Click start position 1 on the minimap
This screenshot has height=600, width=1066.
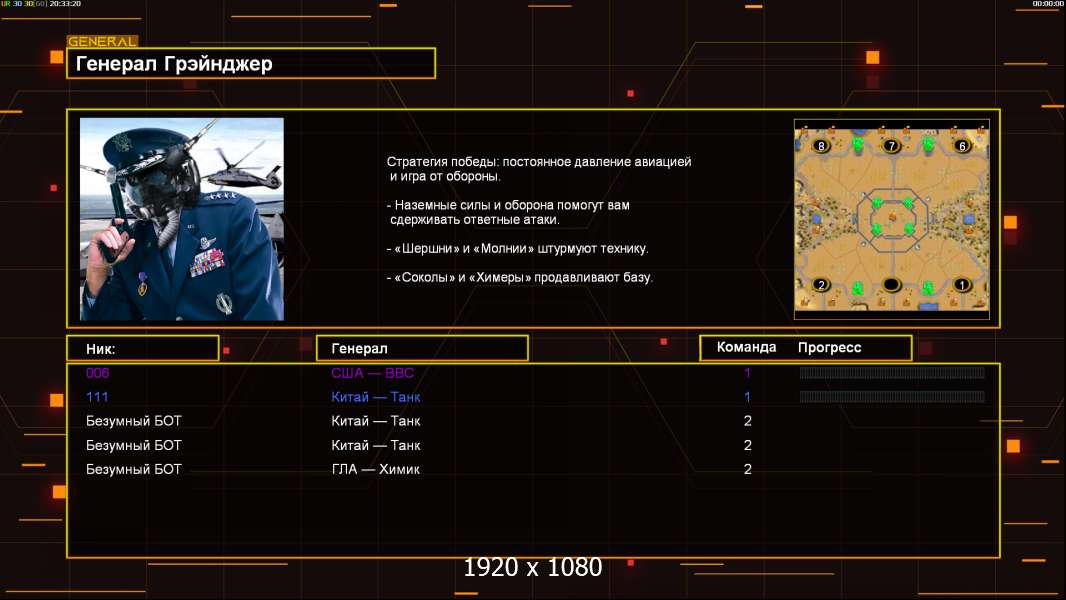click(962, 285)
